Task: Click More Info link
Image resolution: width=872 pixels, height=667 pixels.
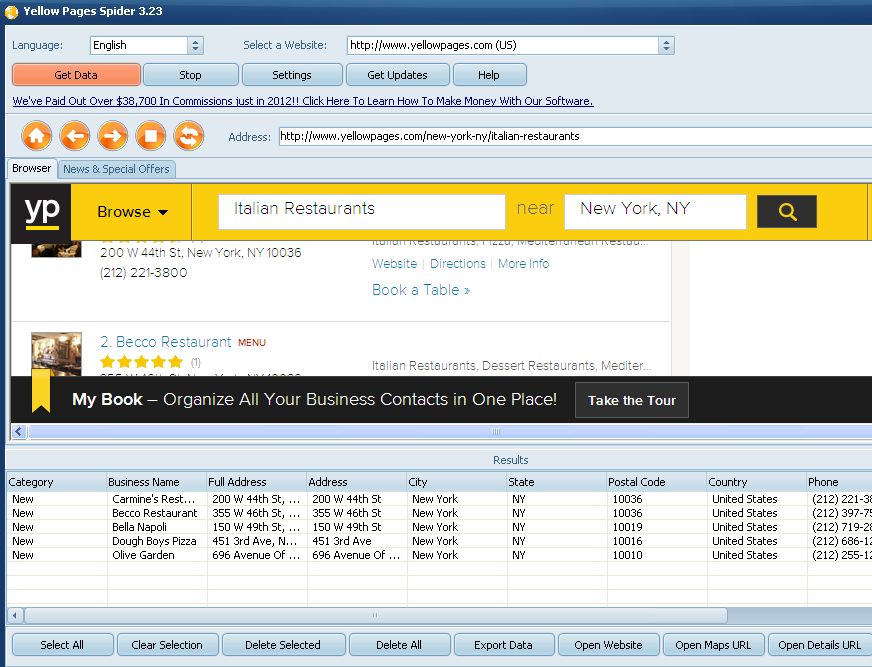Action: pyautogui.click(x=523, y=264)
